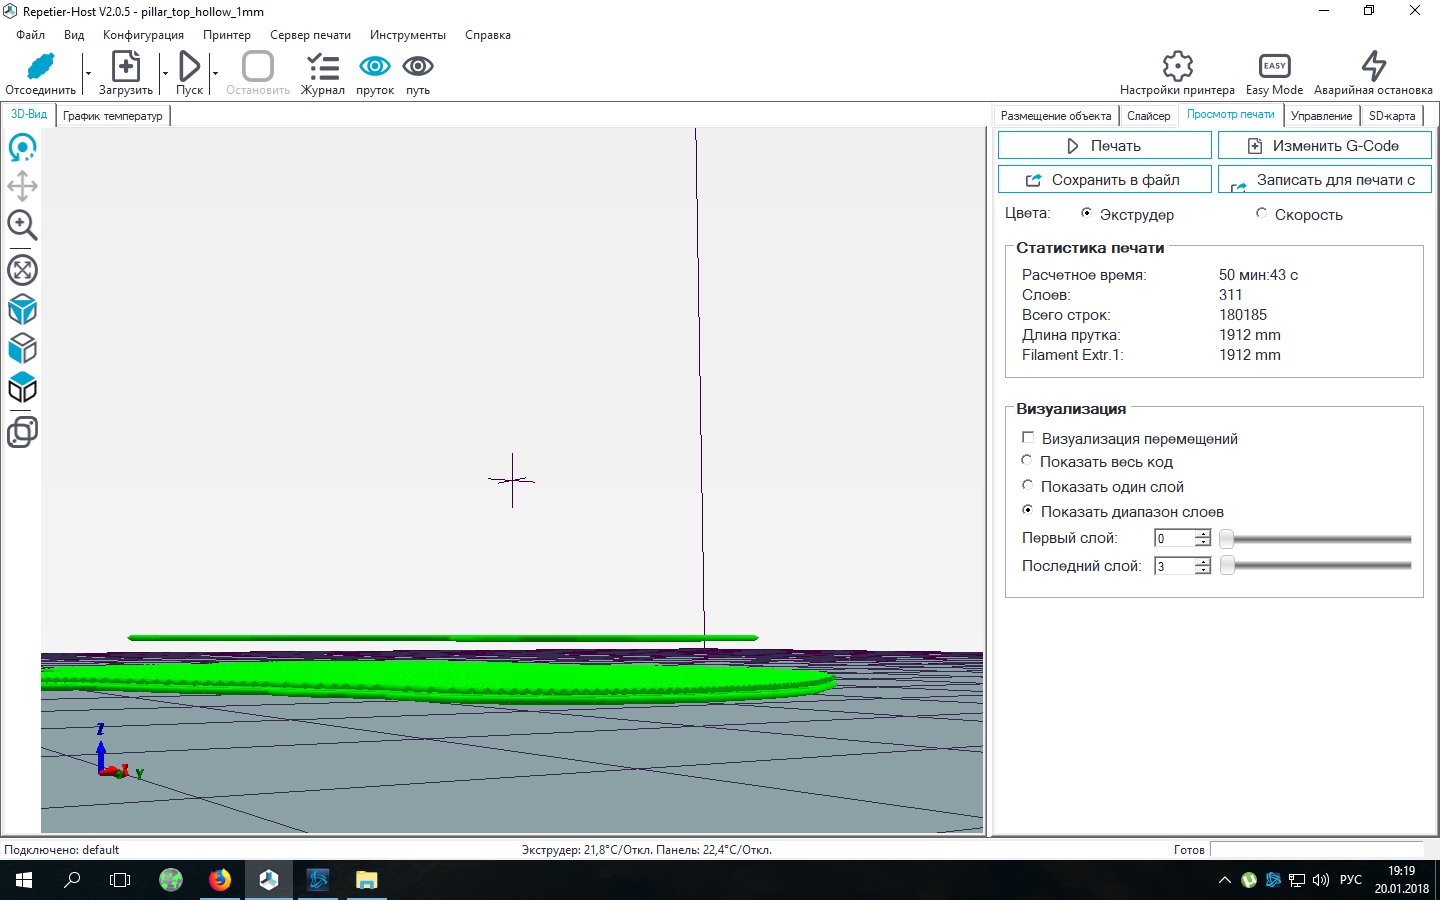Open the Конфигурация menu
Screen dimensions: 1440x900
click(143, 35)
